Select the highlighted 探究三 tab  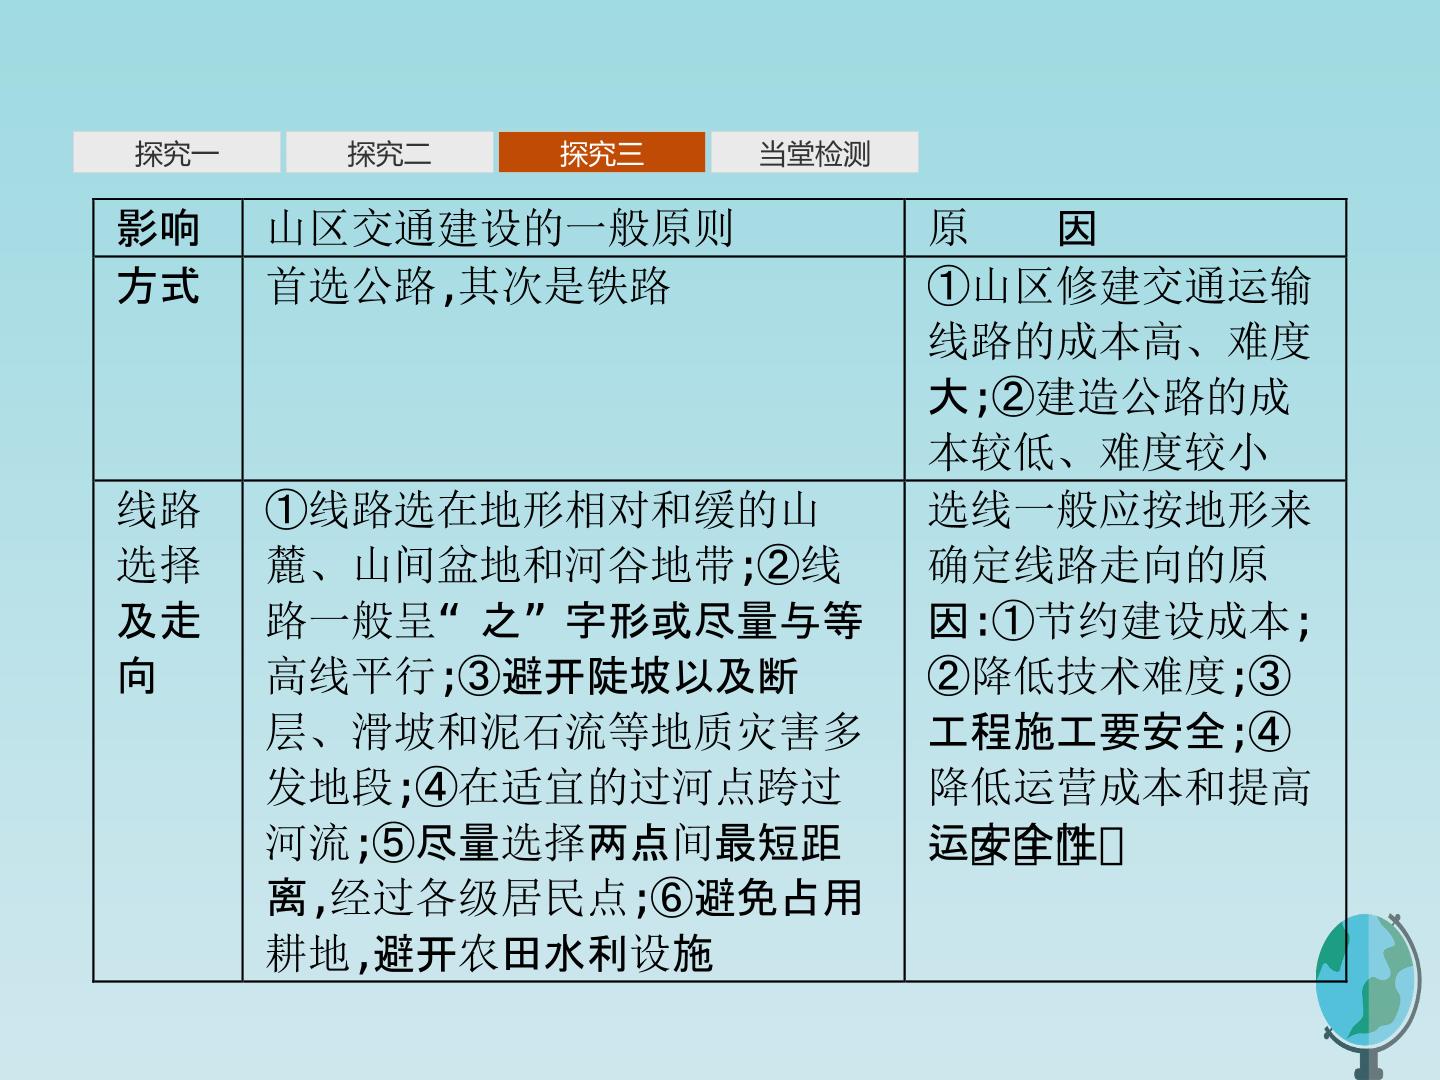point(602,153)
